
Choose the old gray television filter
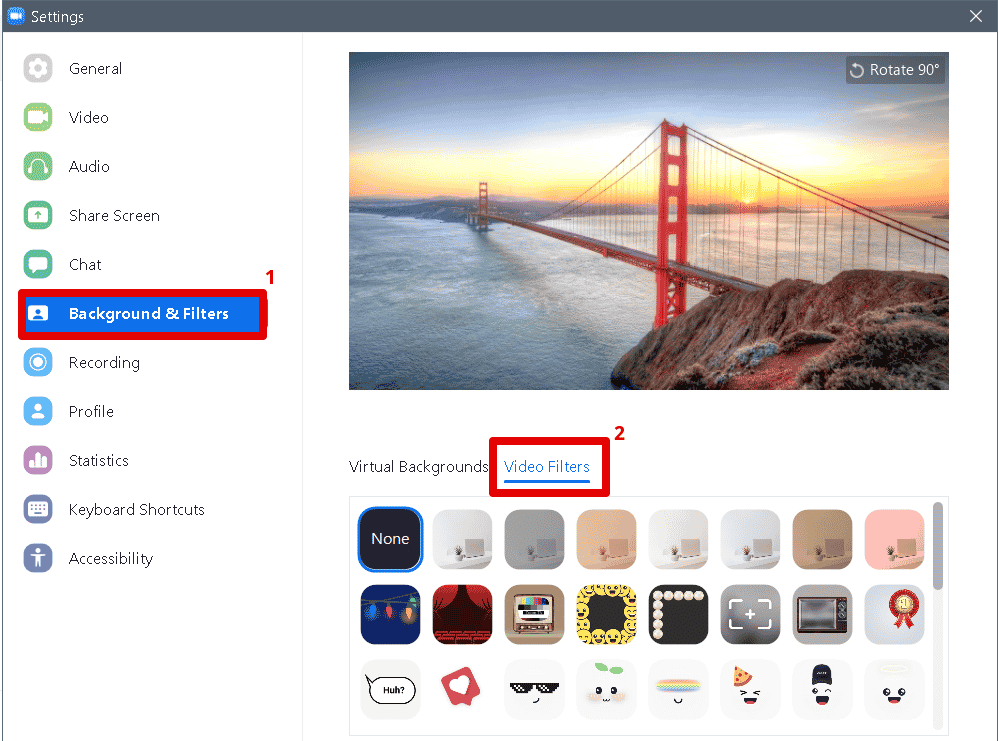tap(822, 614)
